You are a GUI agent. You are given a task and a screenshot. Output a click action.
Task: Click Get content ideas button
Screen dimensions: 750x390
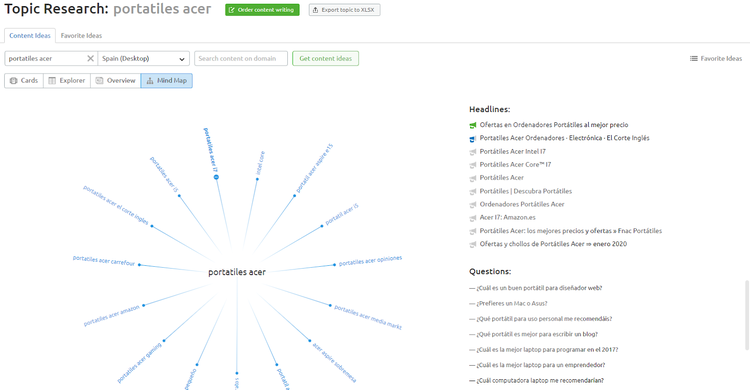325,58
